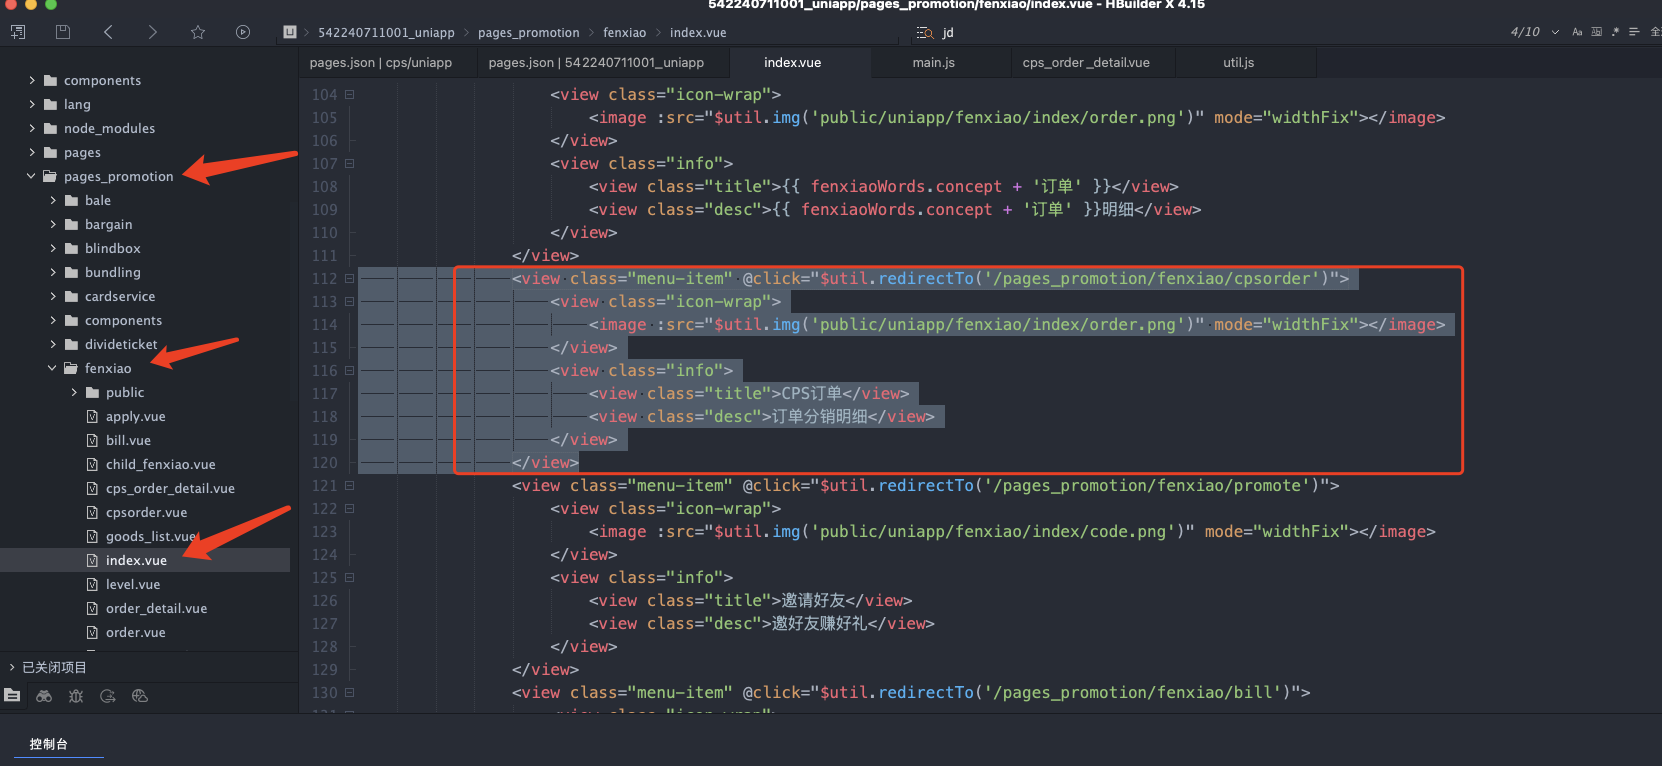Click the new file toolbar icon
The image size is (1662, 766).
17,32
